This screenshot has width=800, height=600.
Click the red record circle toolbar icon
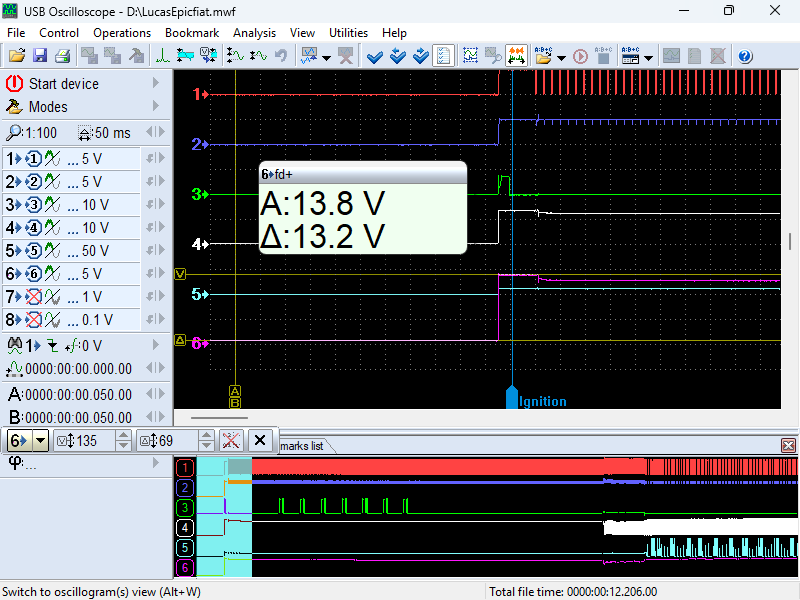[580, 56]
